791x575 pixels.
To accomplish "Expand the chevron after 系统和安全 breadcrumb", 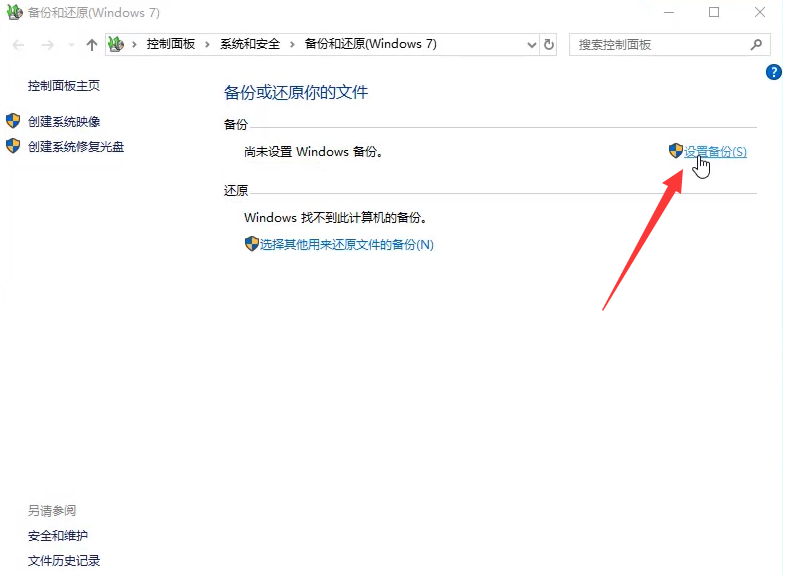I will [x=292, y=44].
